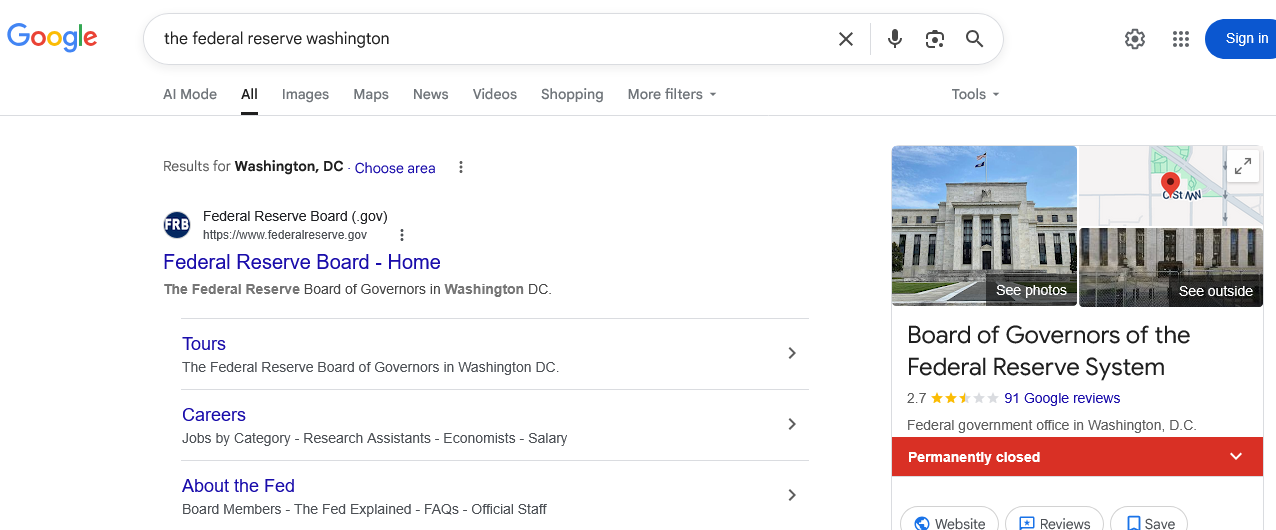
Task: Clear the search box text
Action: click(846, 39)
